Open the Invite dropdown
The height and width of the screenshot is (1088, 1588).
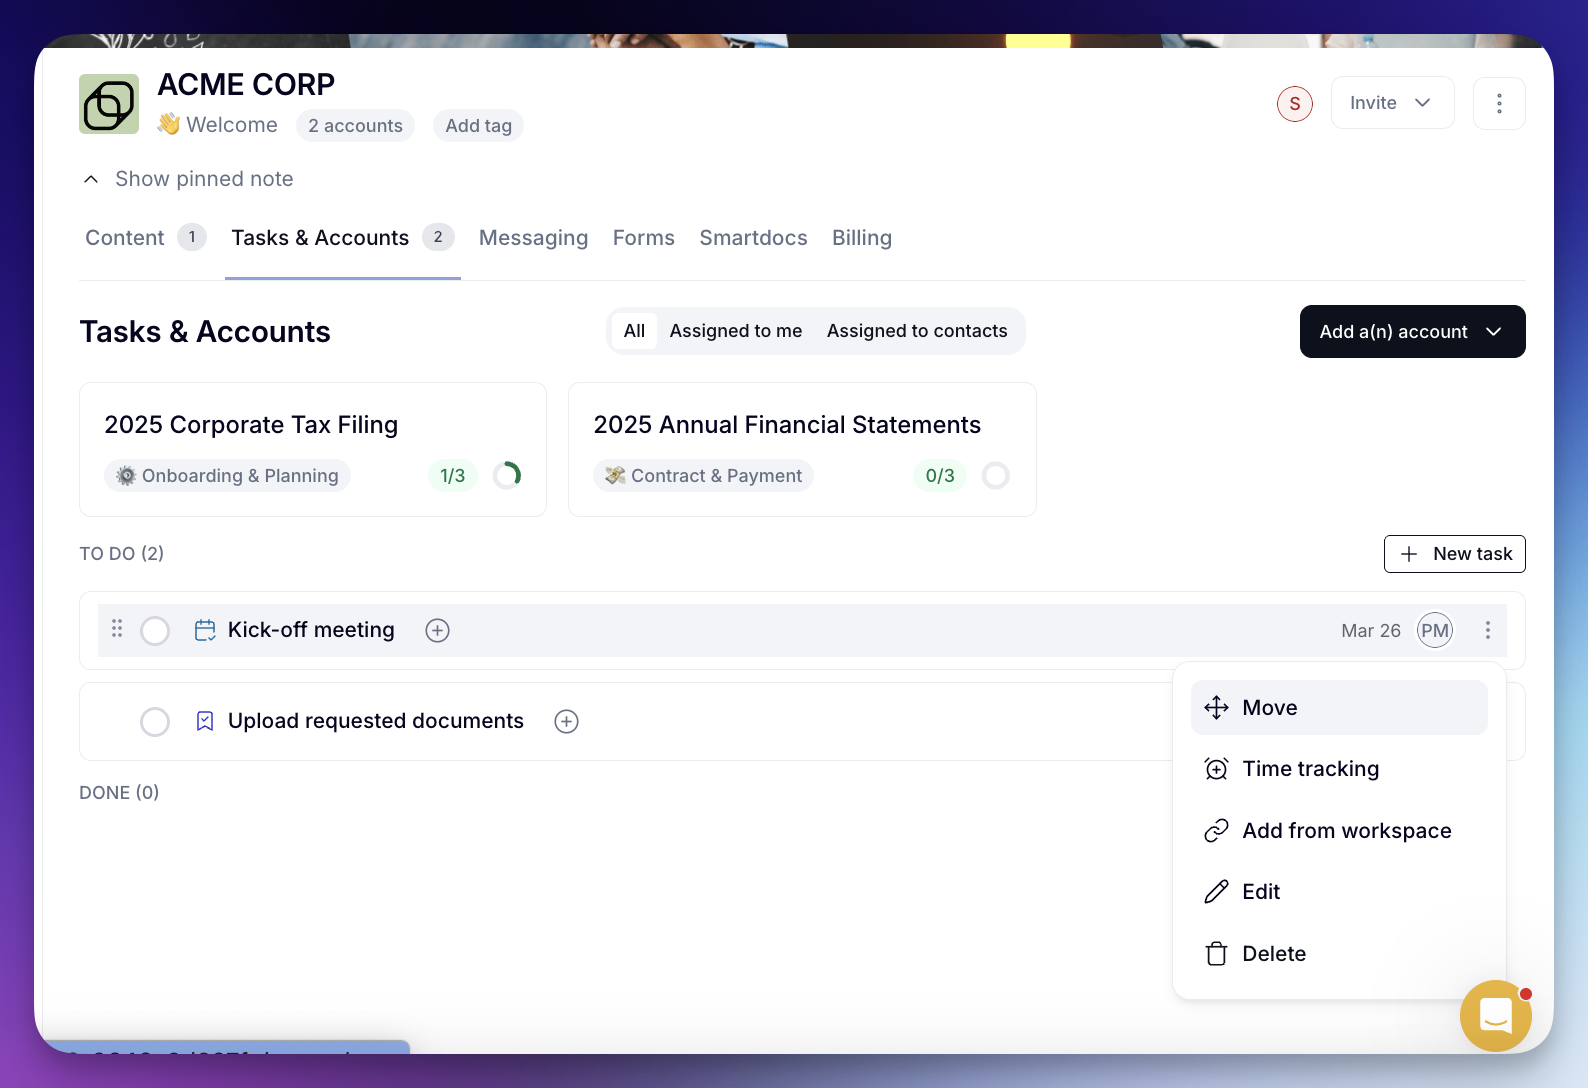pos(1391,103)
